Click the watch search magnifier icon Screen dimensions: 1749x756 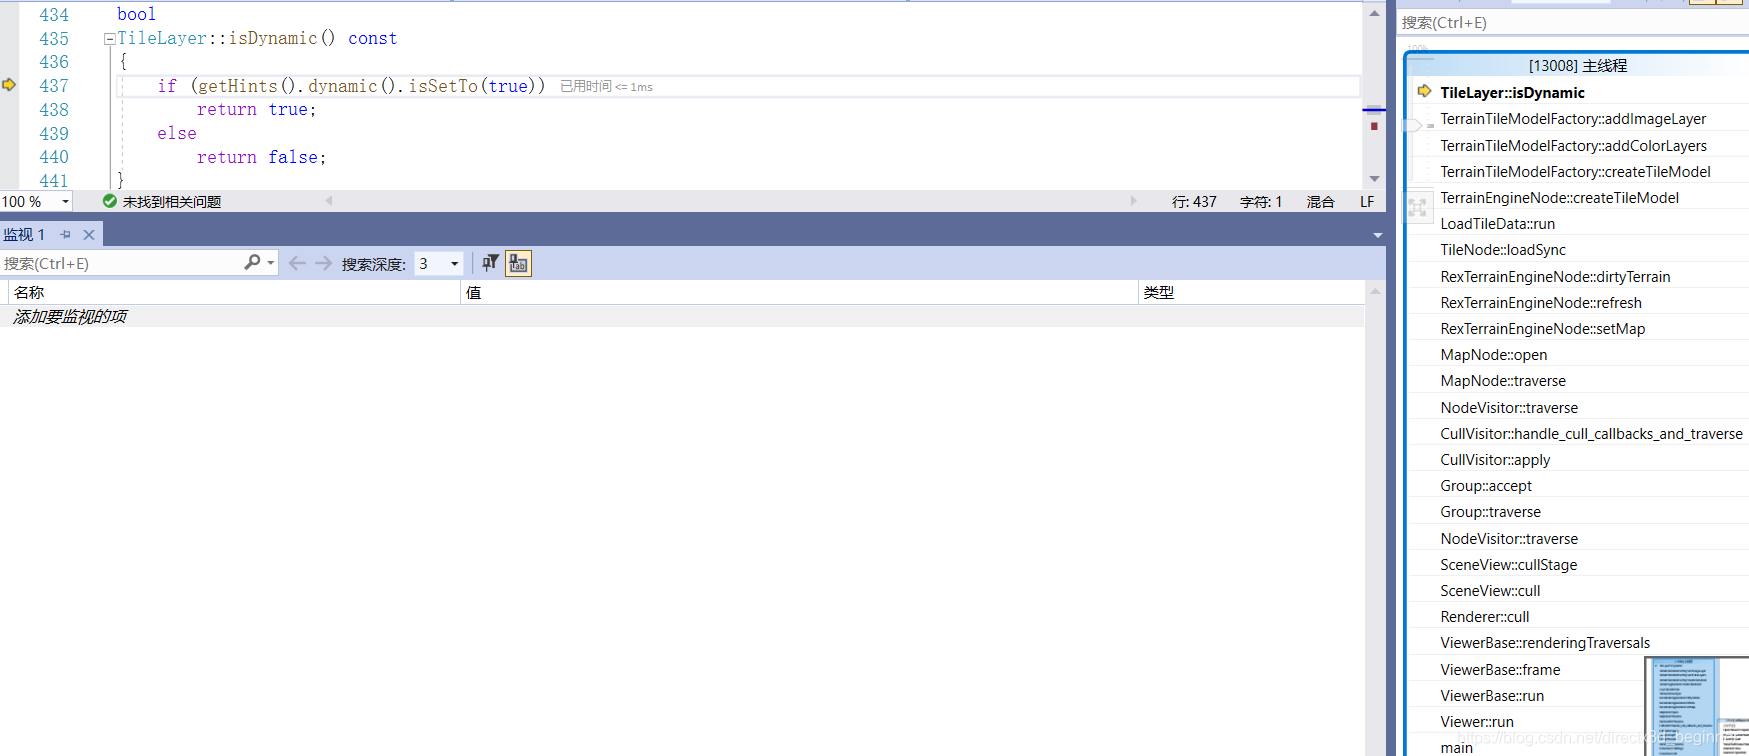[x=252, y=262]
